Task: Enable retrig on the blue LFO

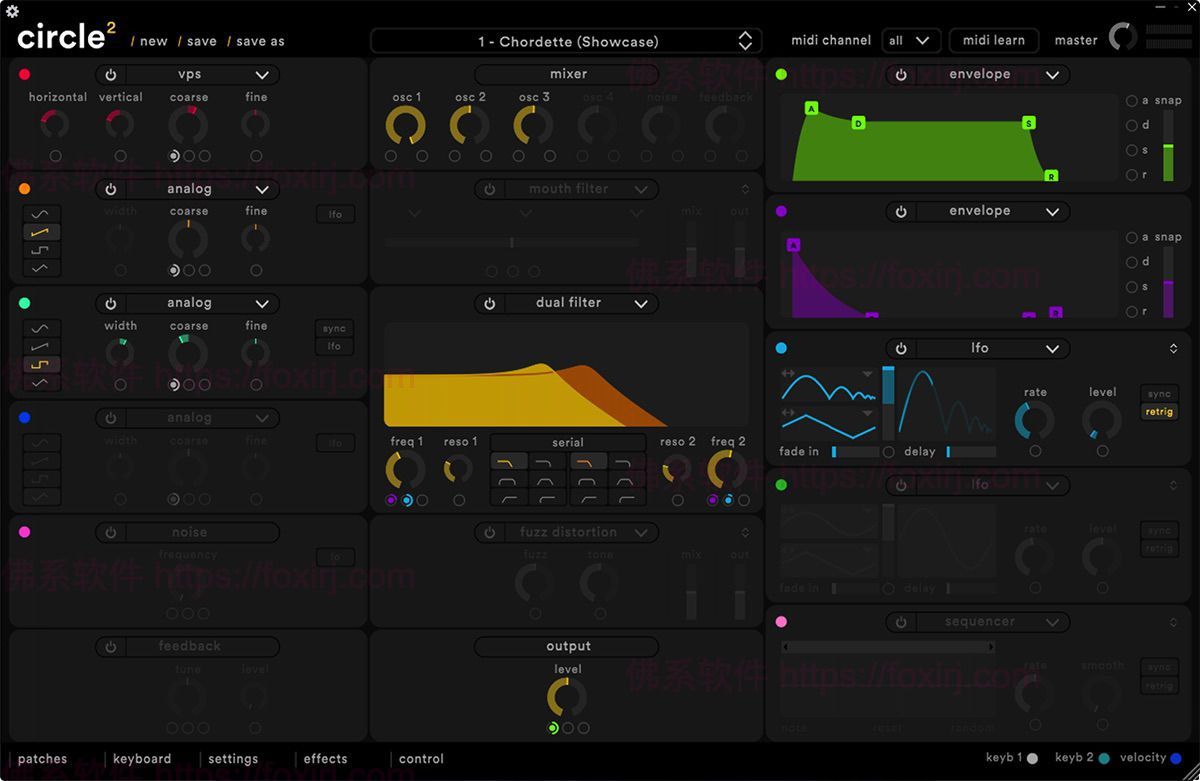Action: 1158,411
